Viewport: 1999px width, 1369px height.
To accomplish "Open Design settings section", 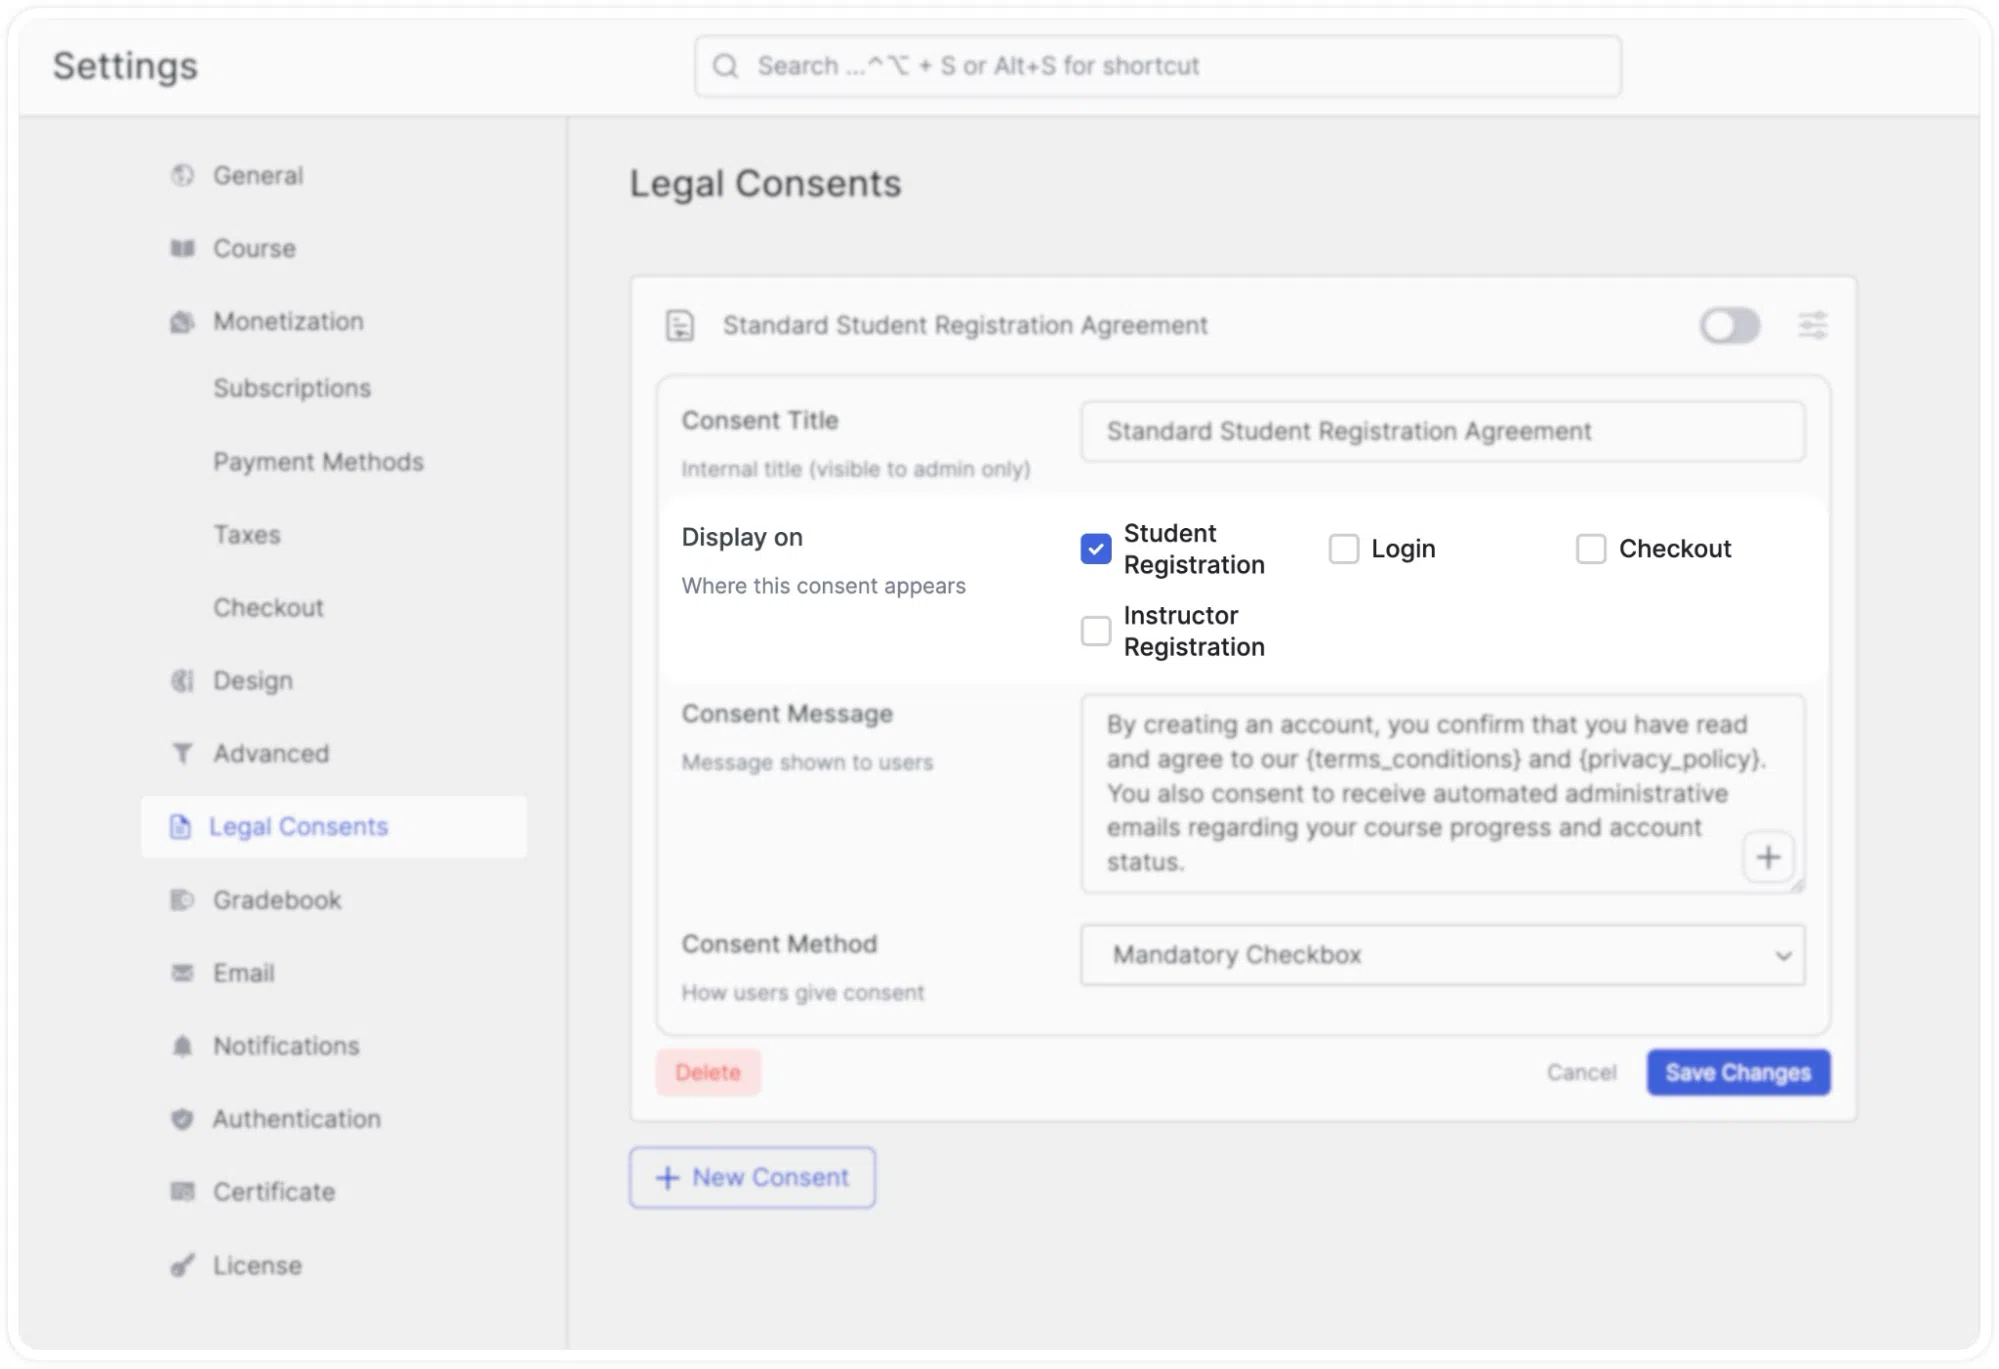I will (x=252, y=681).
